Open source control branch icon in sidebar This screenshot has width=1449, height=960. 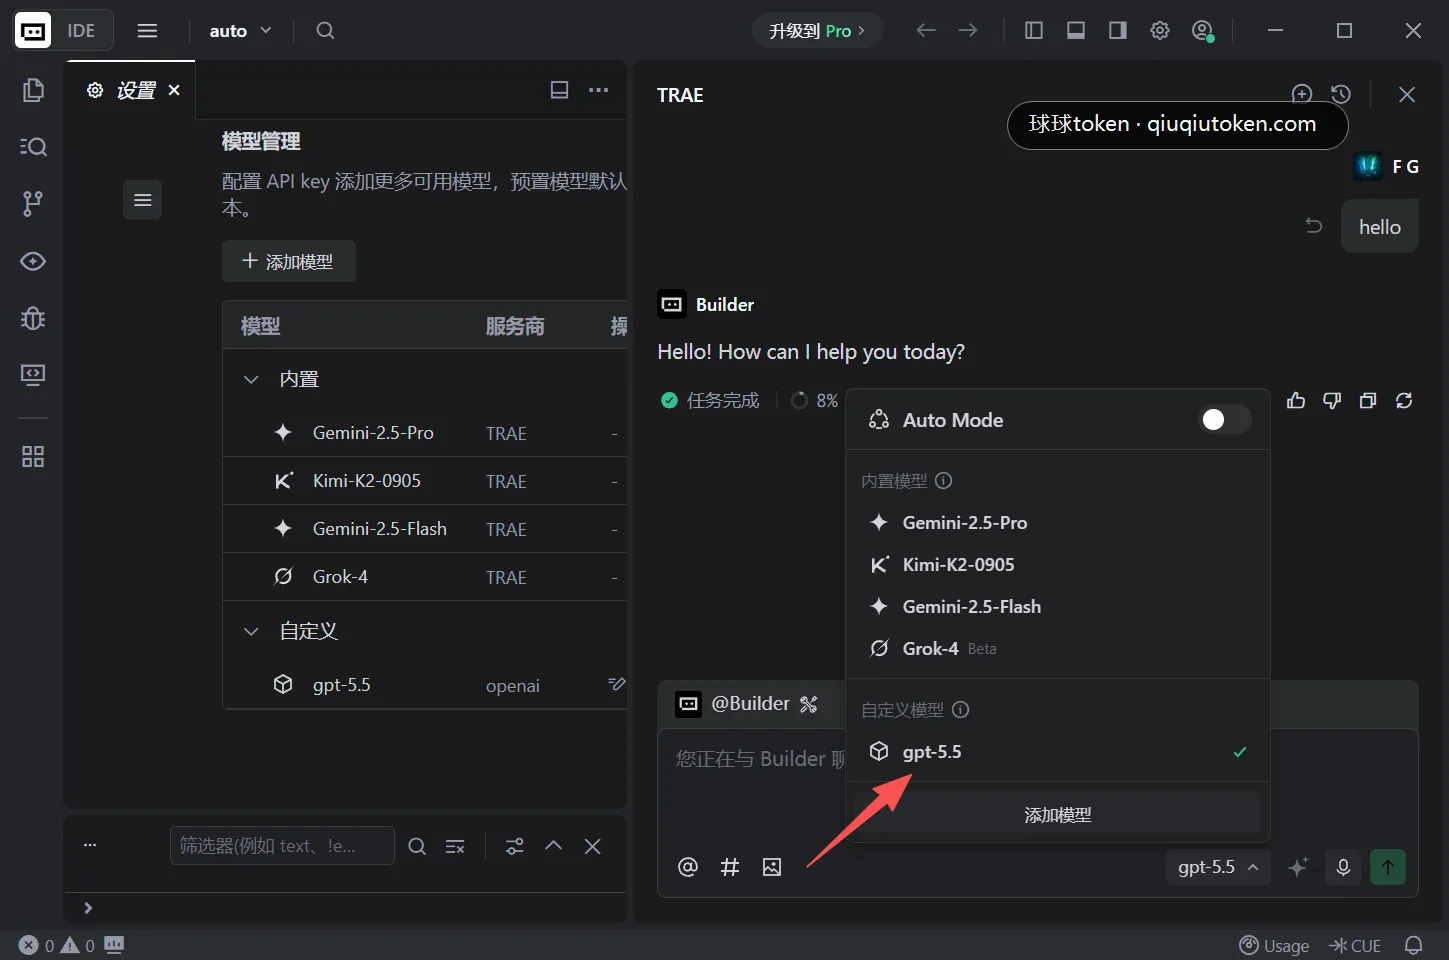pyautogui.click(x=33, y=204)
